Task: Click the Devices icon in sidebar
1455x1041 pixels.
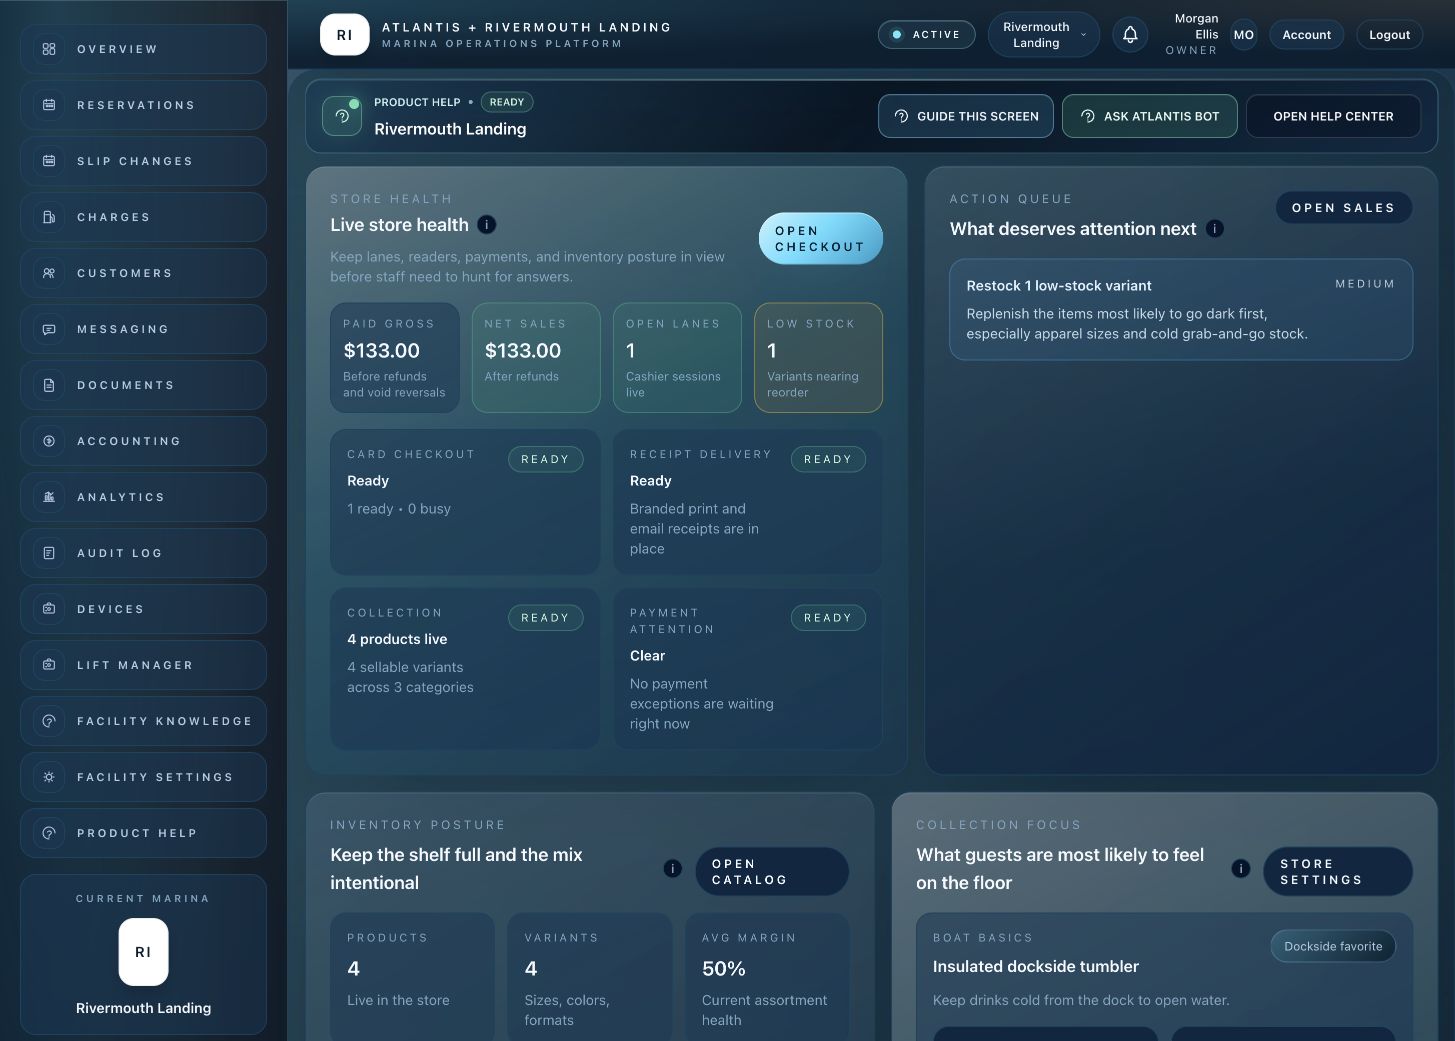Action: point(49,609)
